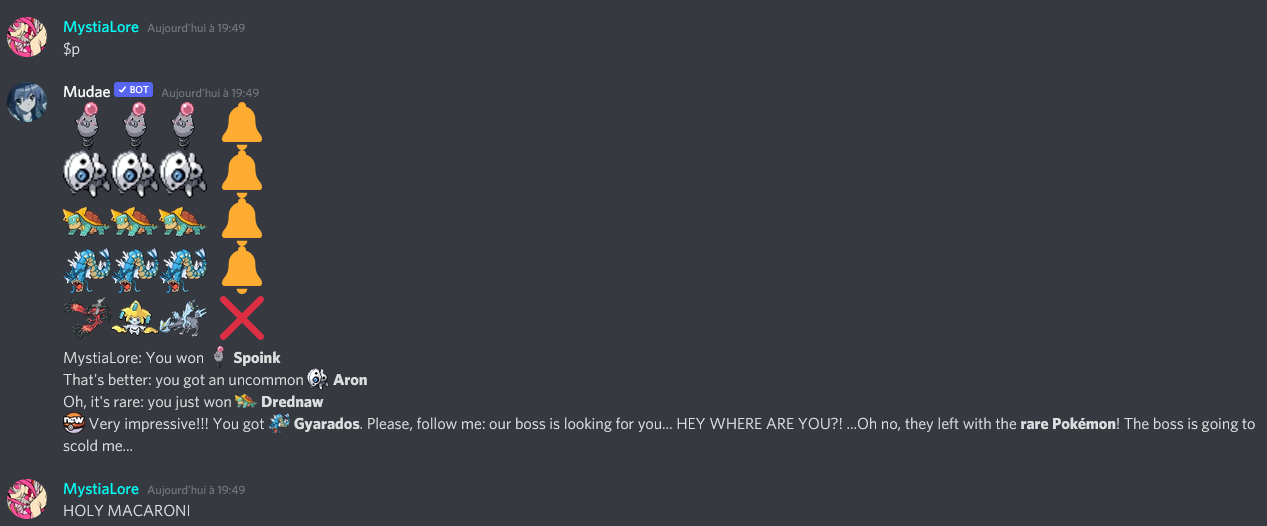Click the timestamp next to Mudae BOT tag
Image resolution: width=1267 pixels, height=526 pixels.
click(210, 92)
